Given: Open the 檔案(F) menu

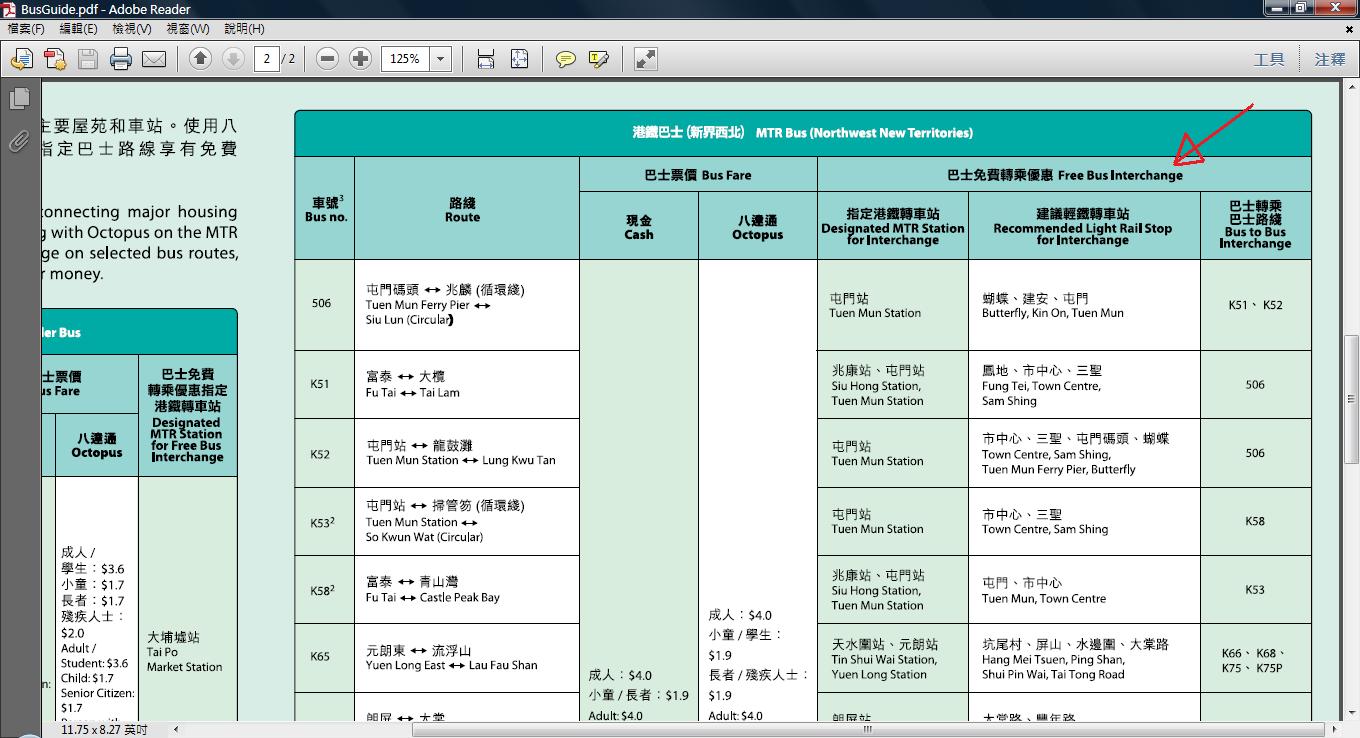Looking at the screenshot, I should pos(26,29).
